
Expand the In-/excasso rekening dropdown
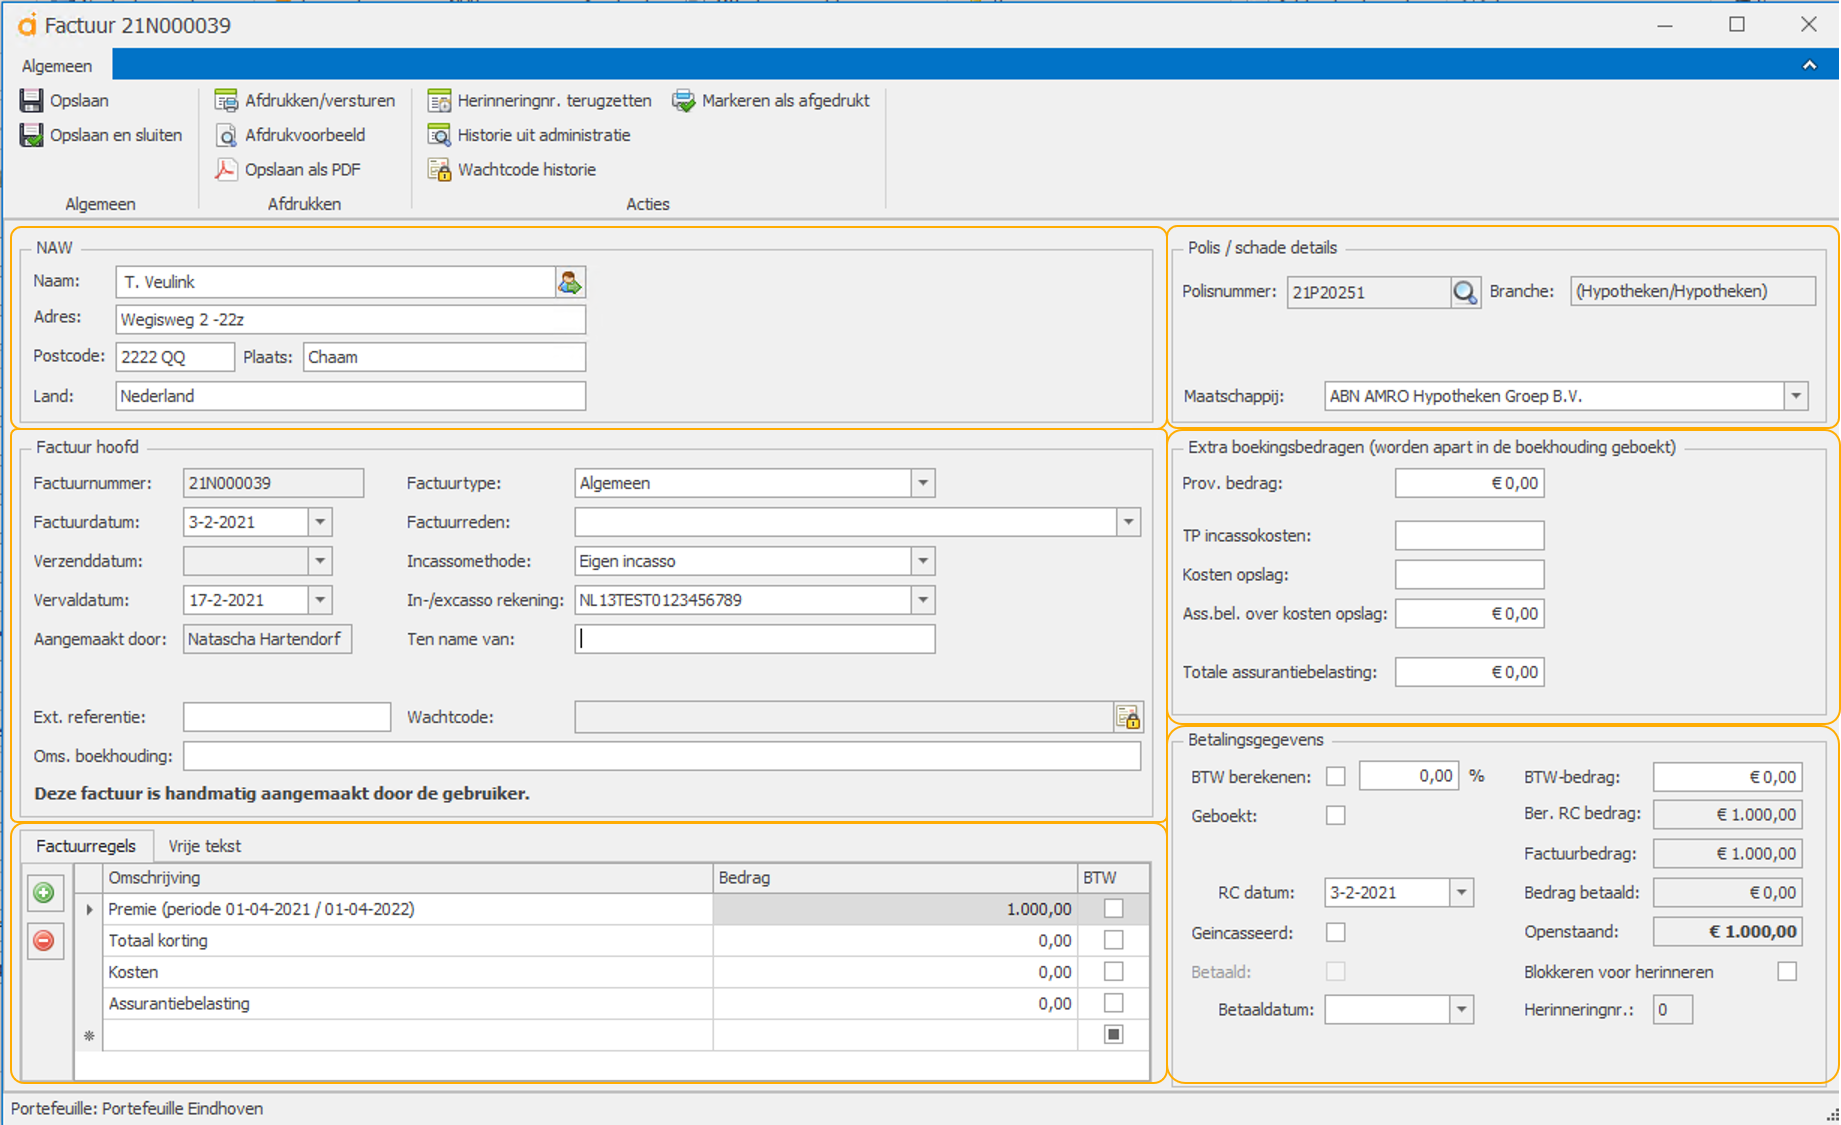(x=923, y=600)
